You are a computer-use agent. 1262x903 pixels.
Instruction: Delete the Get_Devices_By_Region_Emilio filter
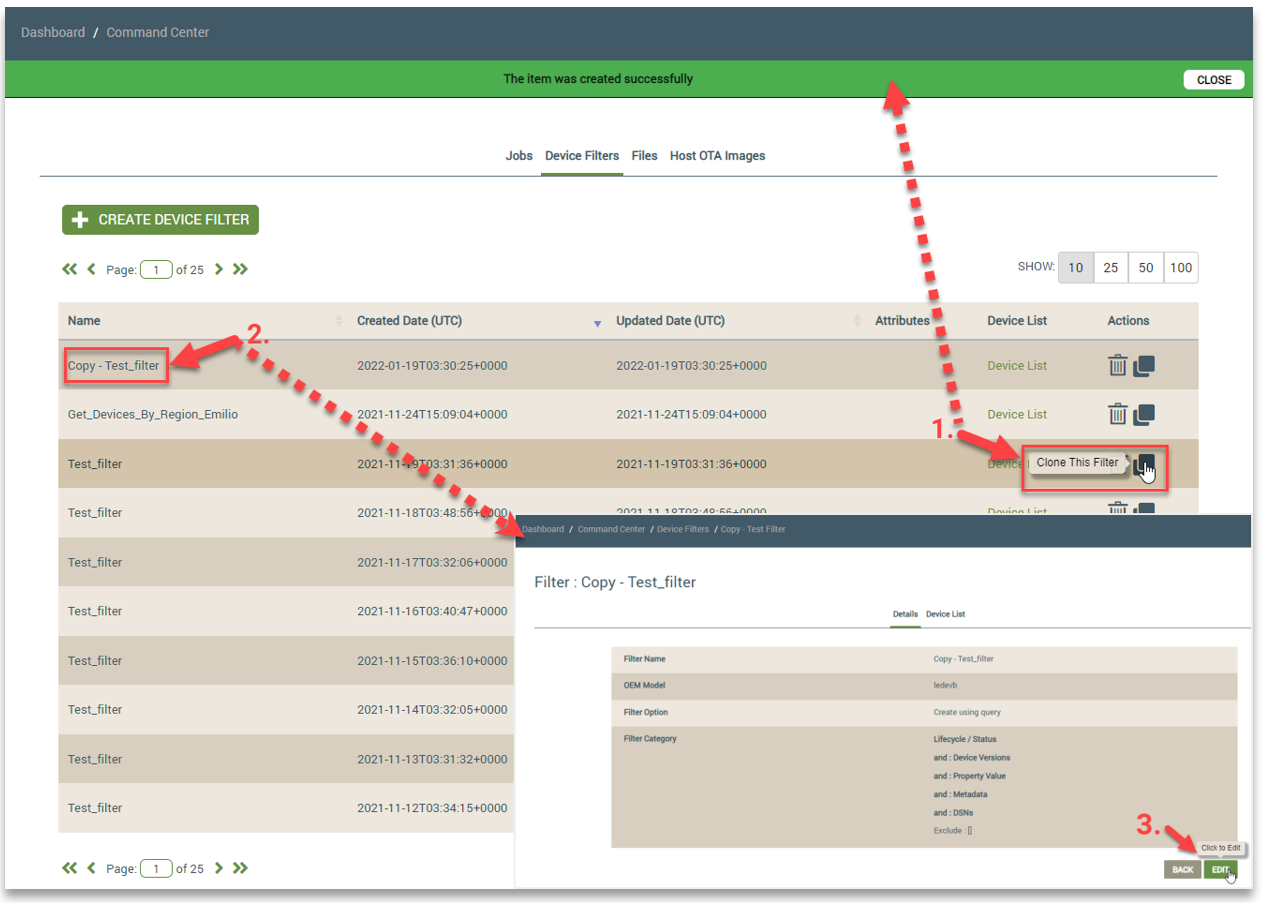point(1118,414)
